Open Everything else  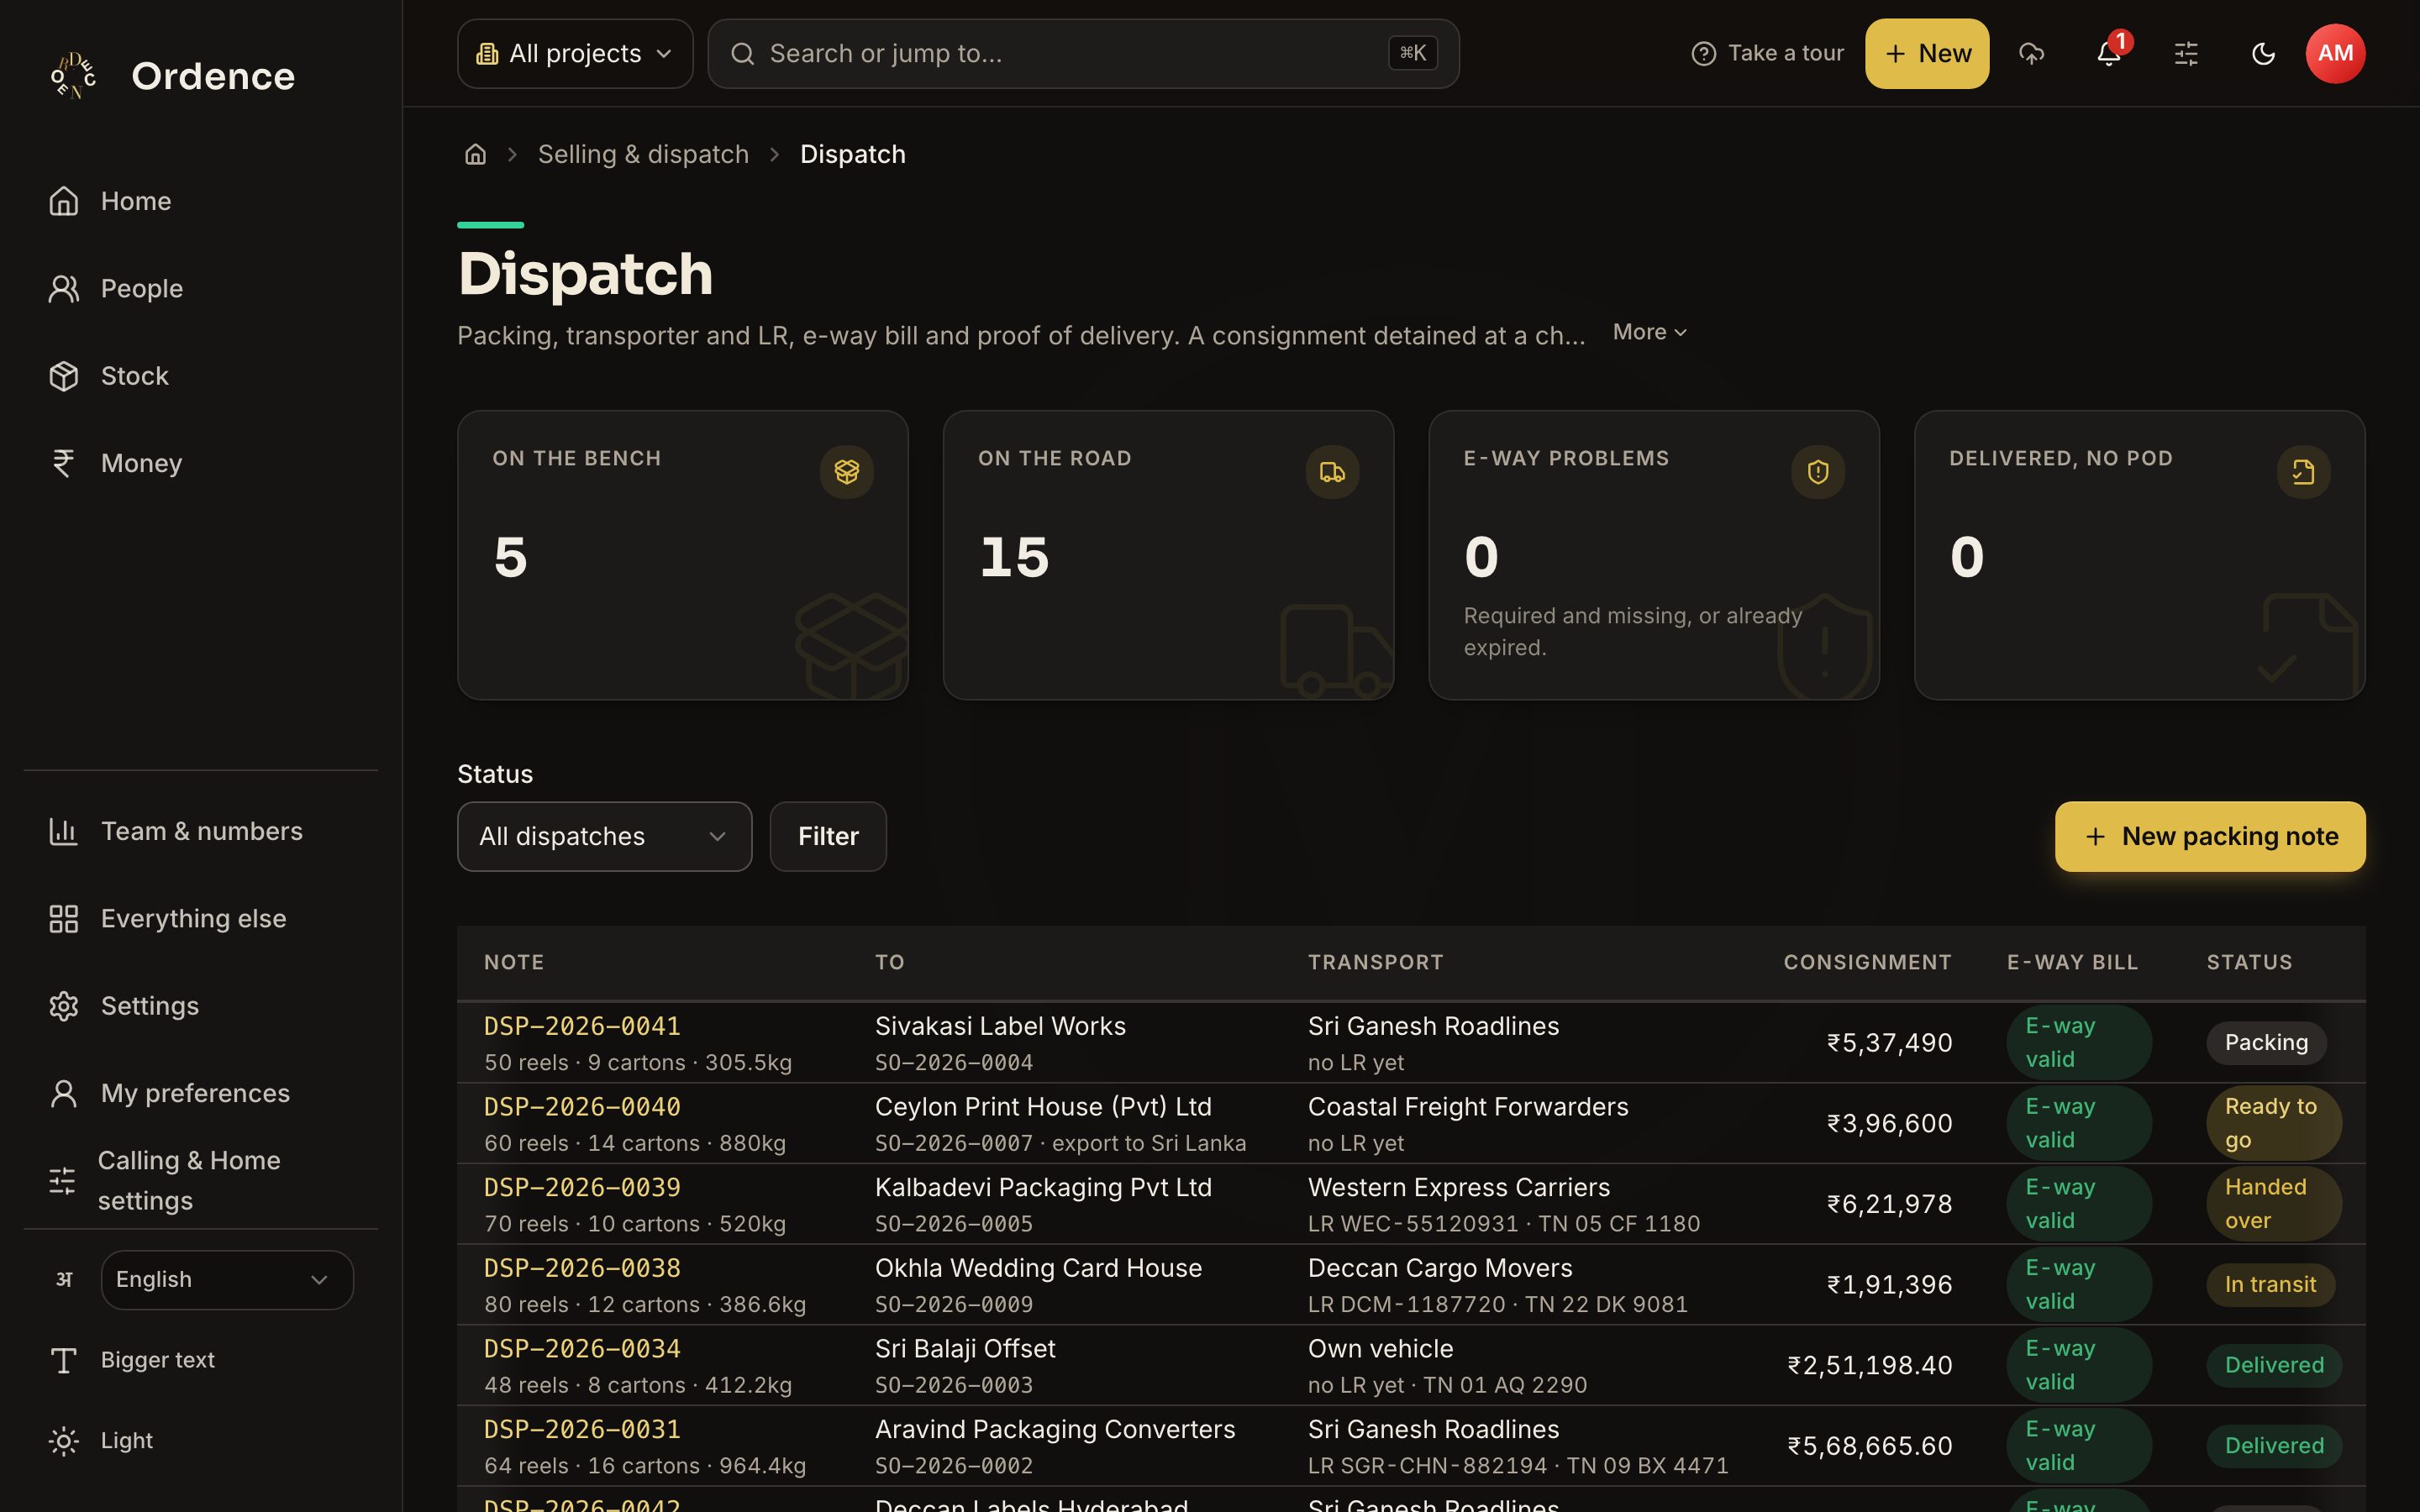[200, 918]
